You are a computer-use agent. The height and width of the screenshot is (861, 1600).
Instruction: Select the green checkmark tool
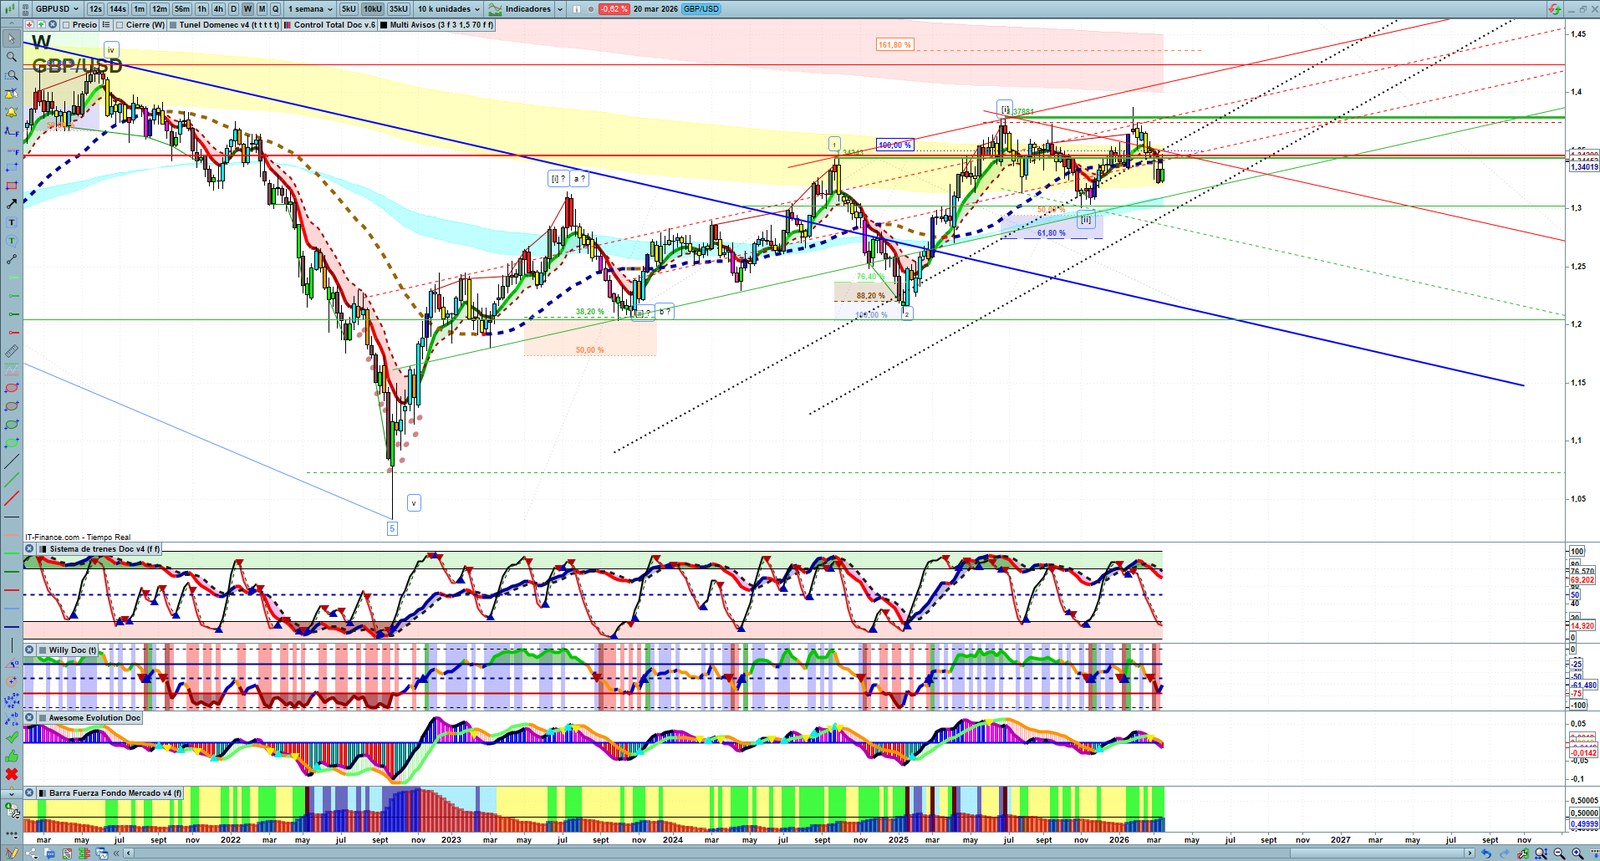click(11, 738)
